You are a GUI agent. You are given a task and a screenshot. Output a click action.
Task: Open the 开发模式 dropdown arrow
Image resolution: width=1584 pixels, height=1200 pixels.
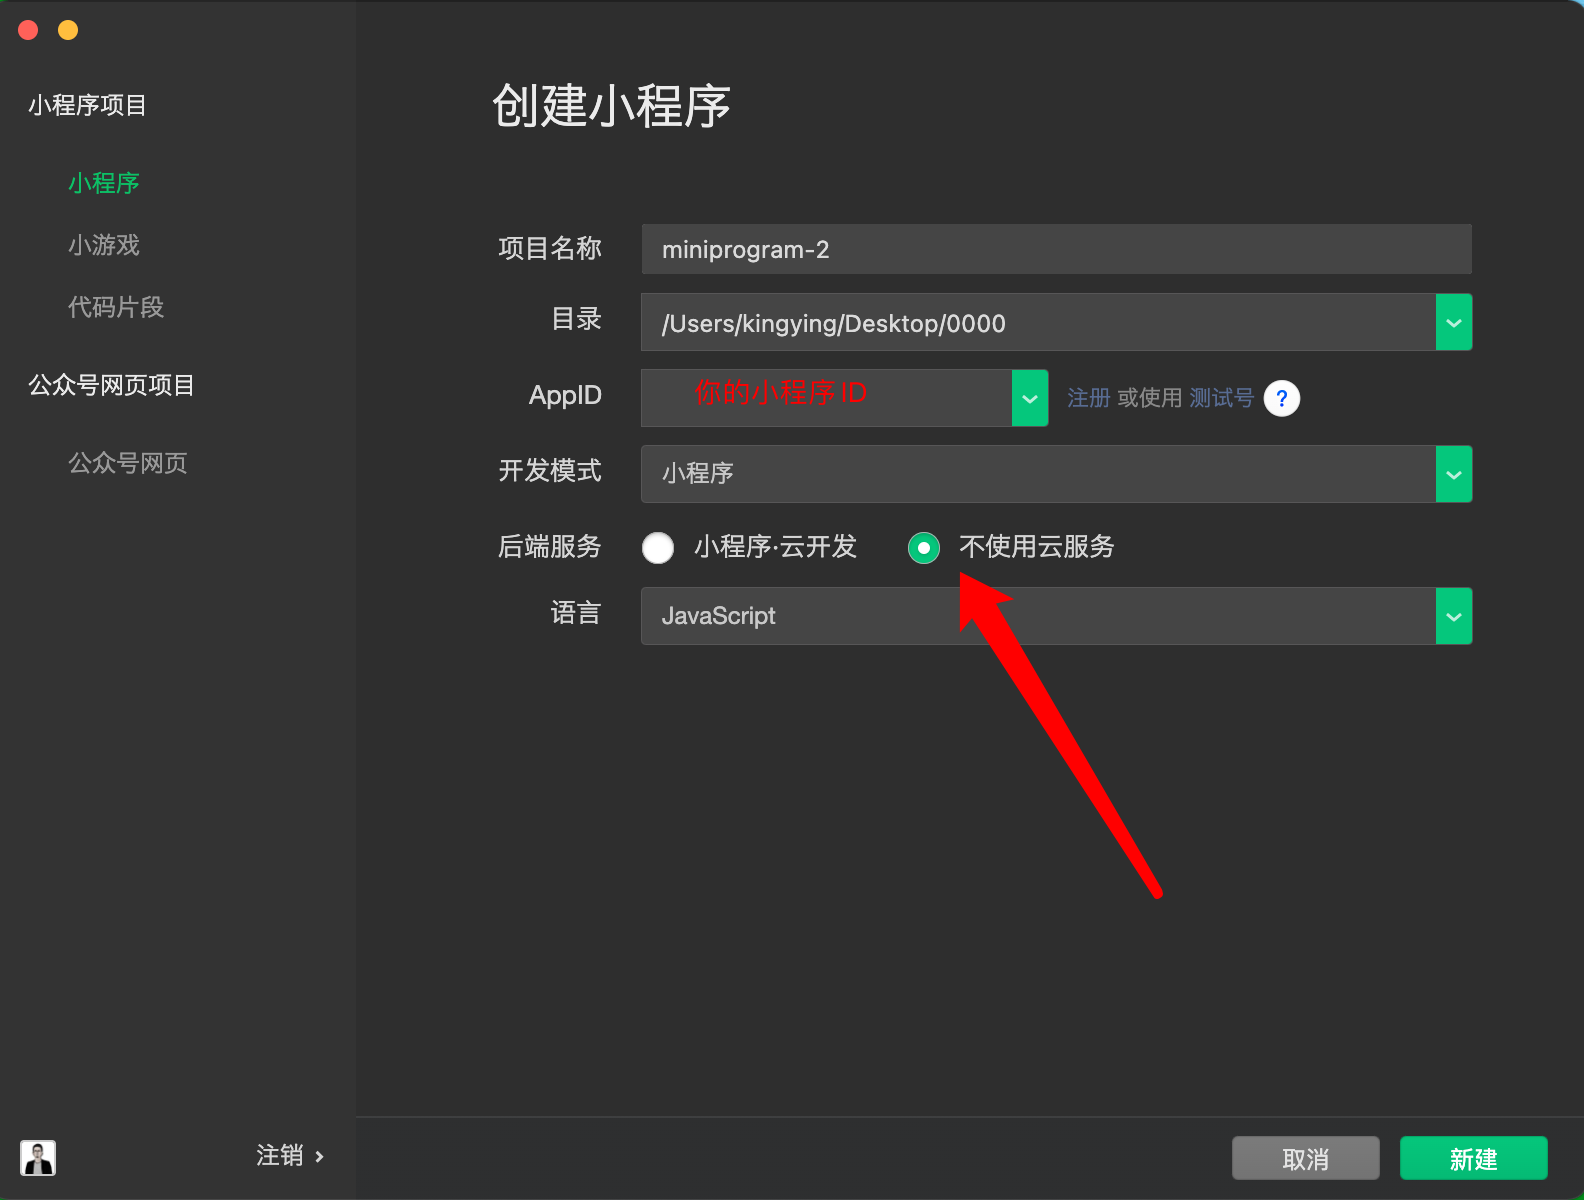(x=1454, y=474)
